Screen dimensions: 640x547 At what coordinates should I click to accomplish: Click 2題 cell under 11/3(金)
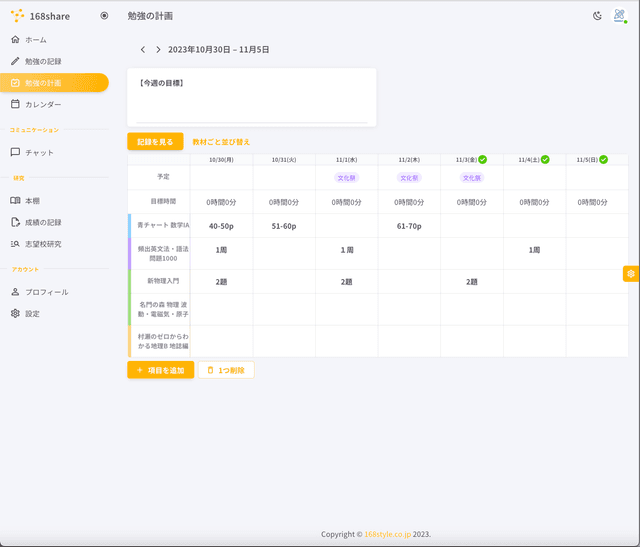click(x=472, y=282)
